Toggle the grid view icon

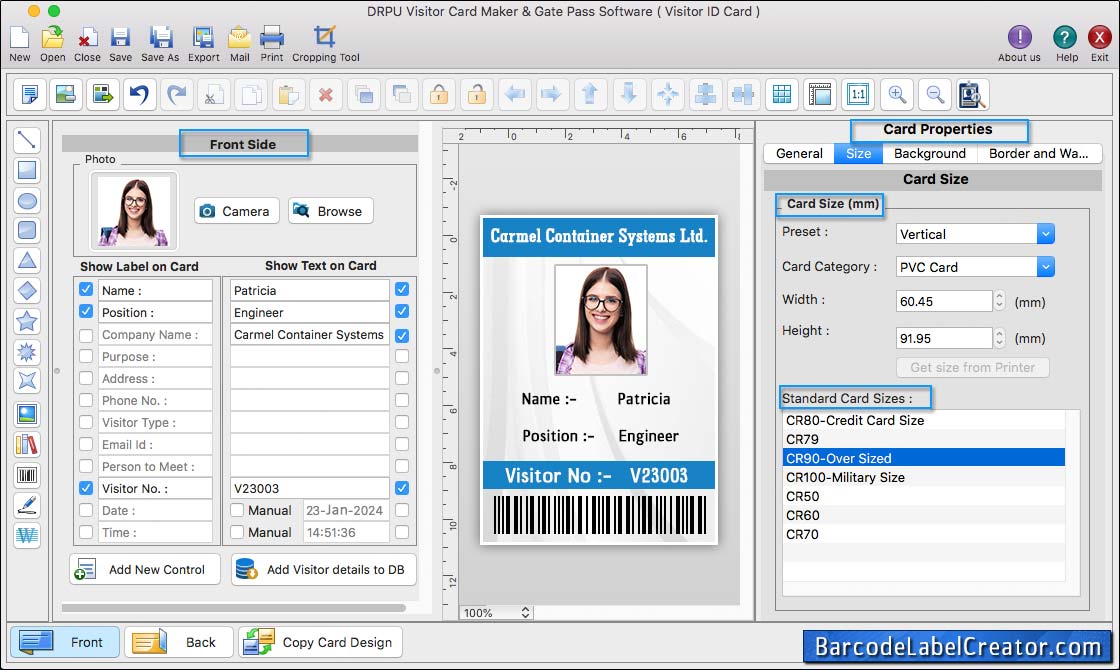pyautogui.click(x=782, y=94)
